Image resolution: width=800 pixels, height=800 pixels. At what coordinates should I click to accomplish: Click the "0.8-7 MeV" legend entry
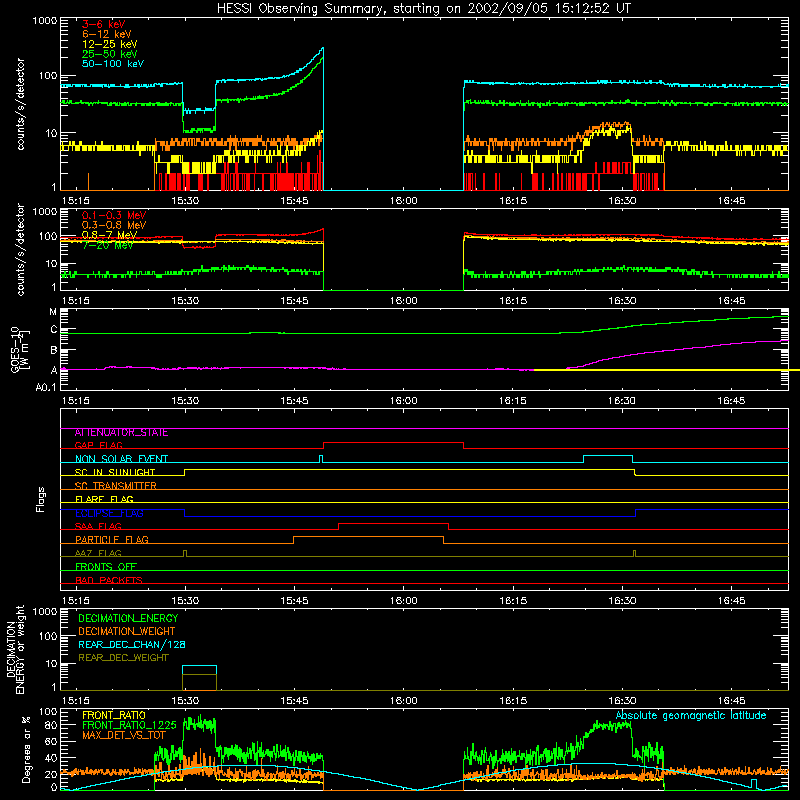[109, 235]
